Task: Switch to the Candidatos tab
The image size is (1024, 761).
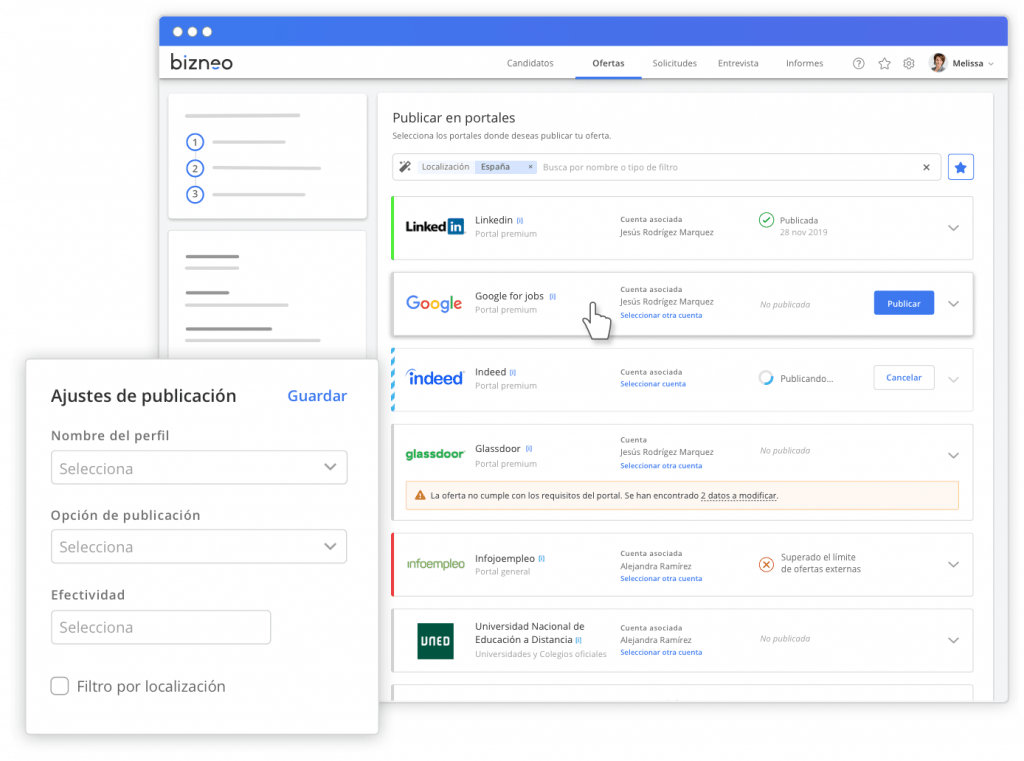Action: tap(530, 63)
